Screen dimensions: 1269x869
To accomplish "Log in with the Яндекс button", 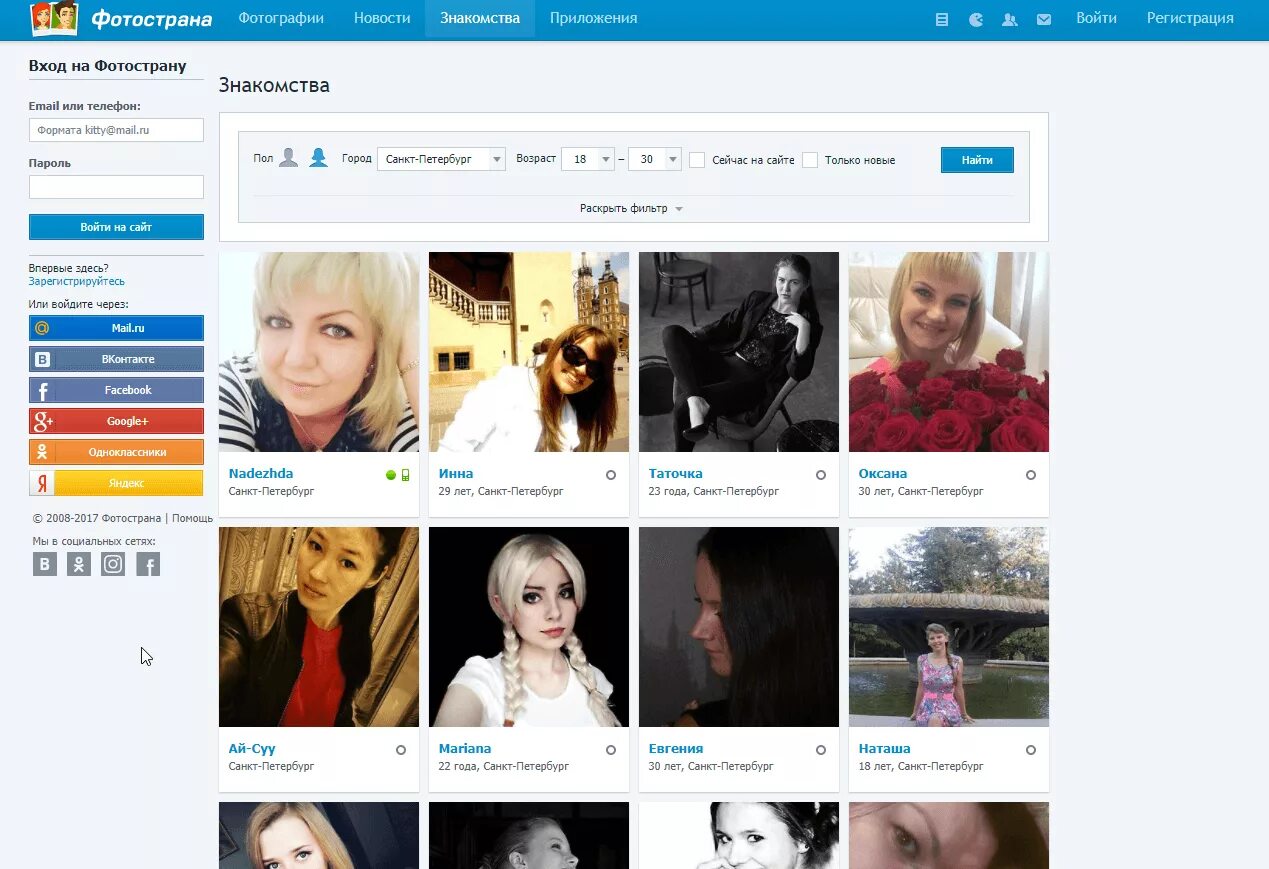I will (x=116, y=483).
